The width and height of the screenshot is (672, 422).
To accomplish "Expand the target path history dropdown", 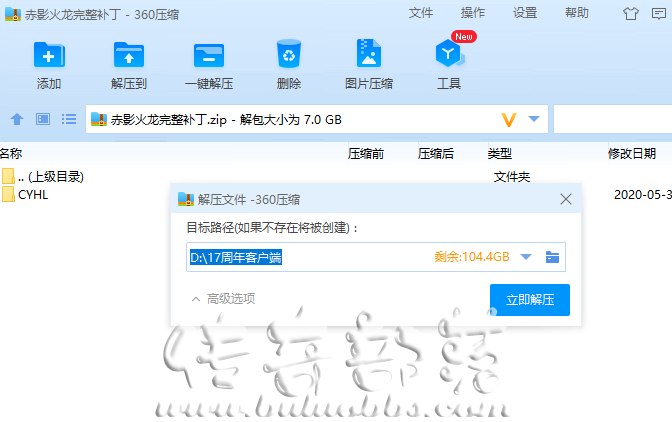I will click(x=526, y=257).
